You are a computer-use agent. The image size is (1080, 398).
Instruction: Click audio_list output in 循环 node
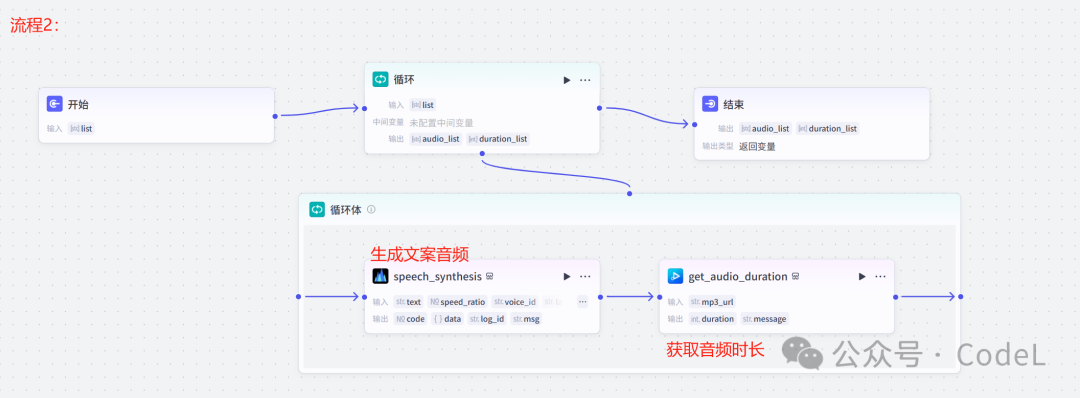pos(436,138)
